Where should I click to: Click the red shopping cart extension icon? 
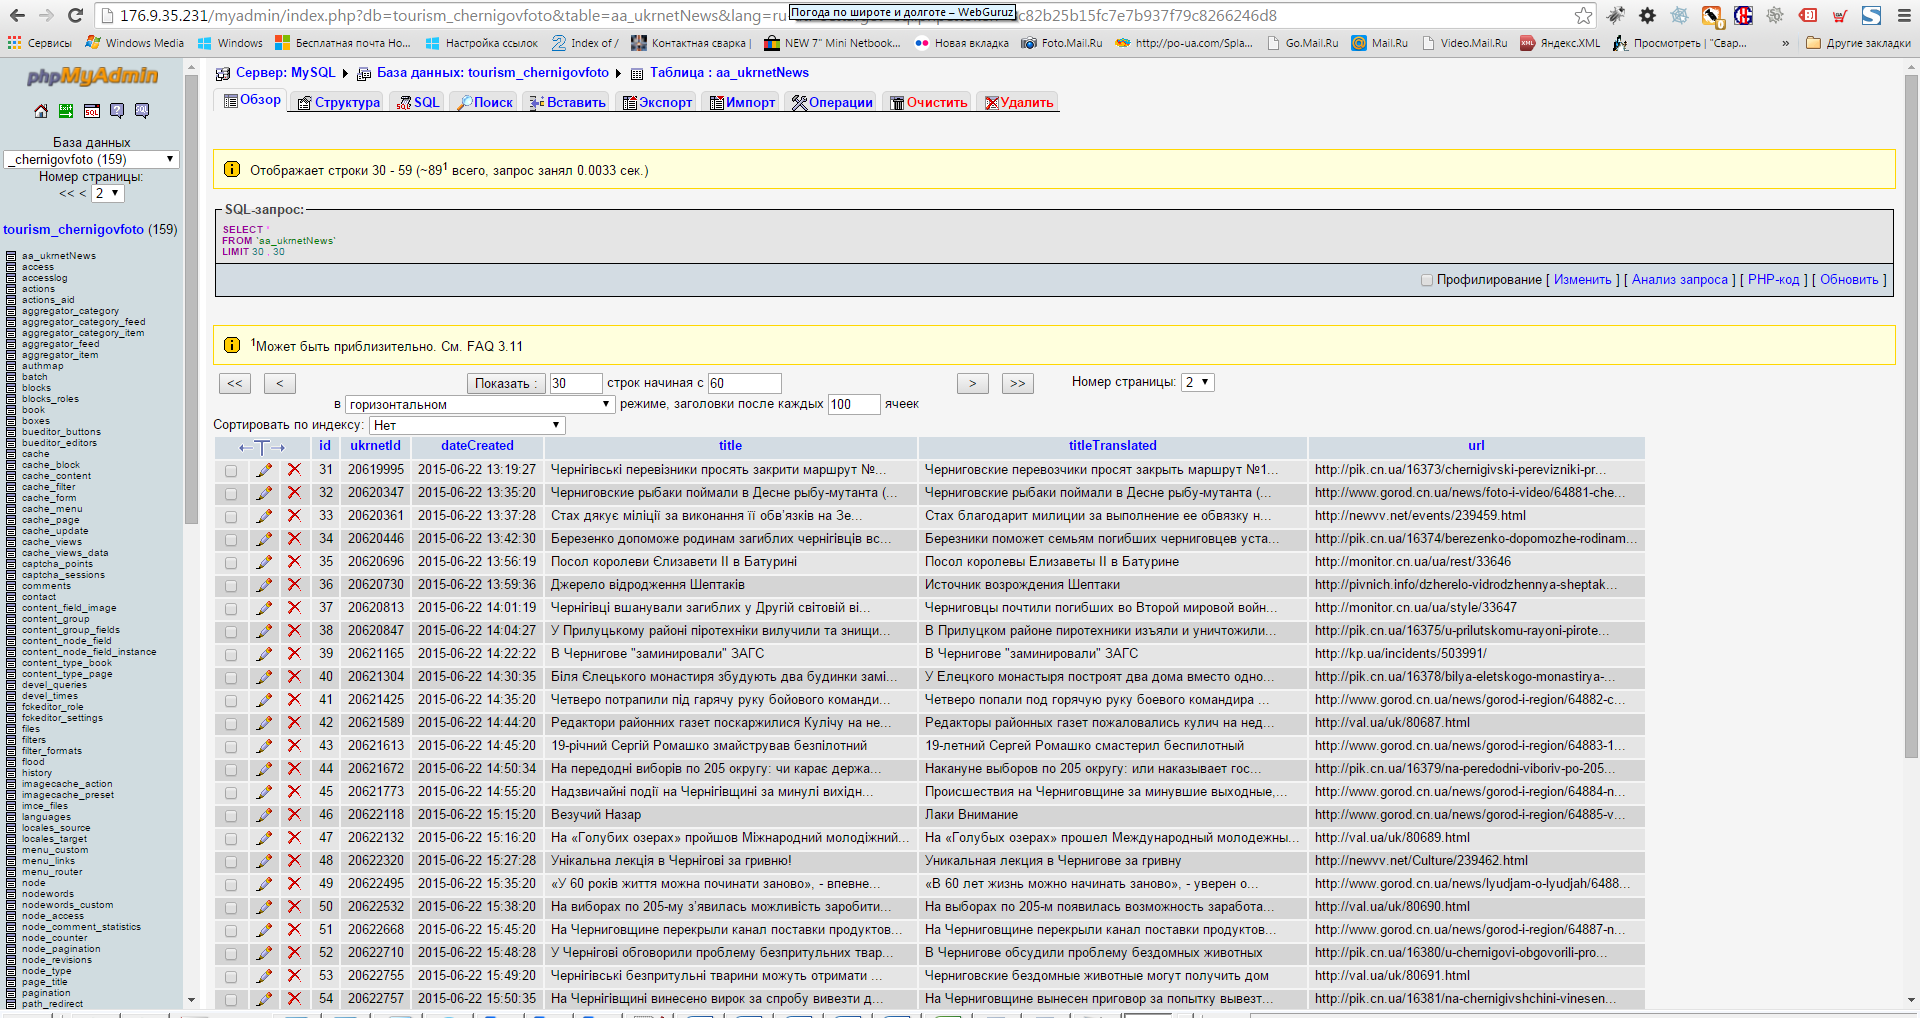1839,15
